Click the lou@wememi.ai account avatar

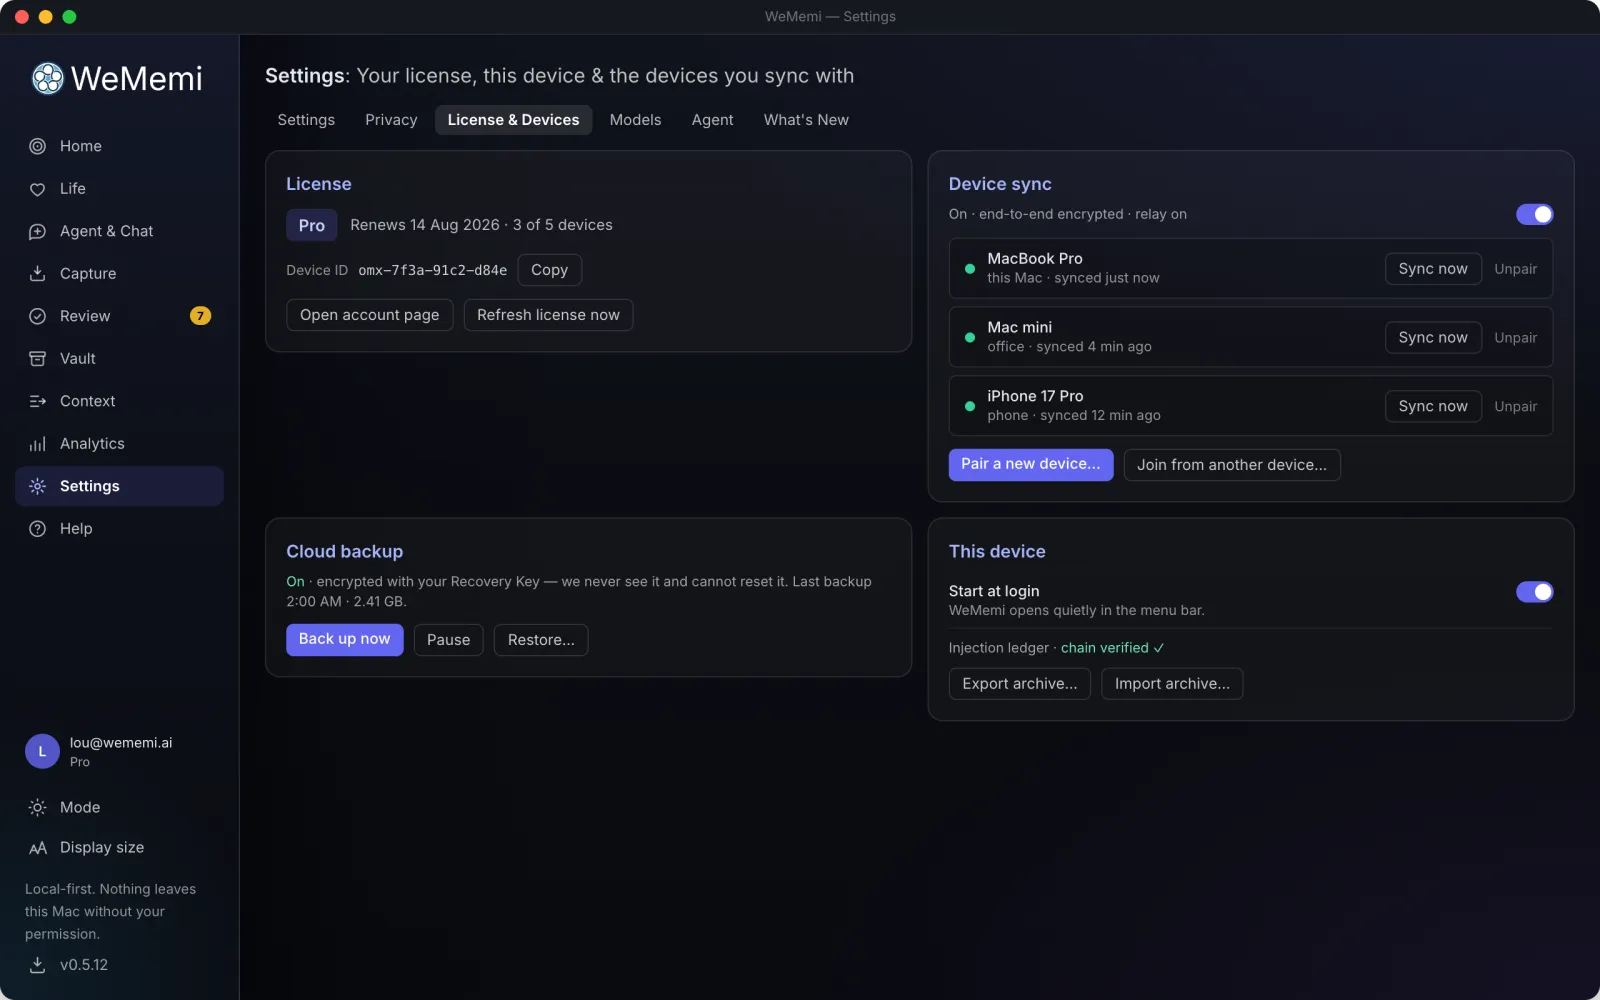pyautogui.click(x=42, y=751)
